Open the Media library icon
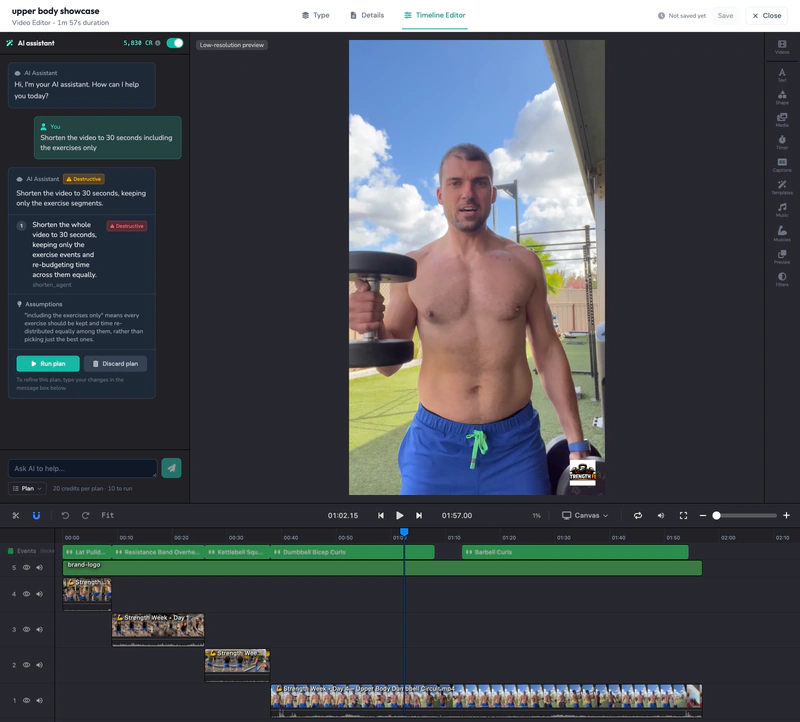 [x=782, y=120]
